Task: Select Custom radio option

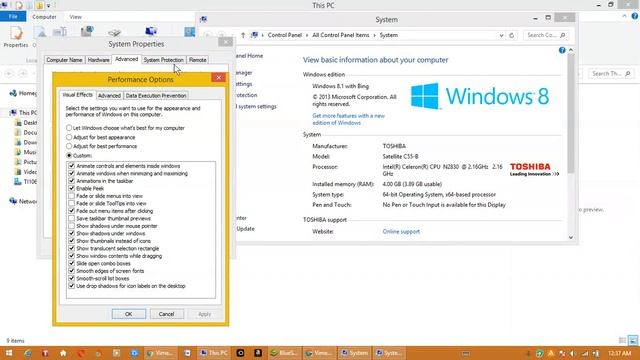Action: coord(79,156)
